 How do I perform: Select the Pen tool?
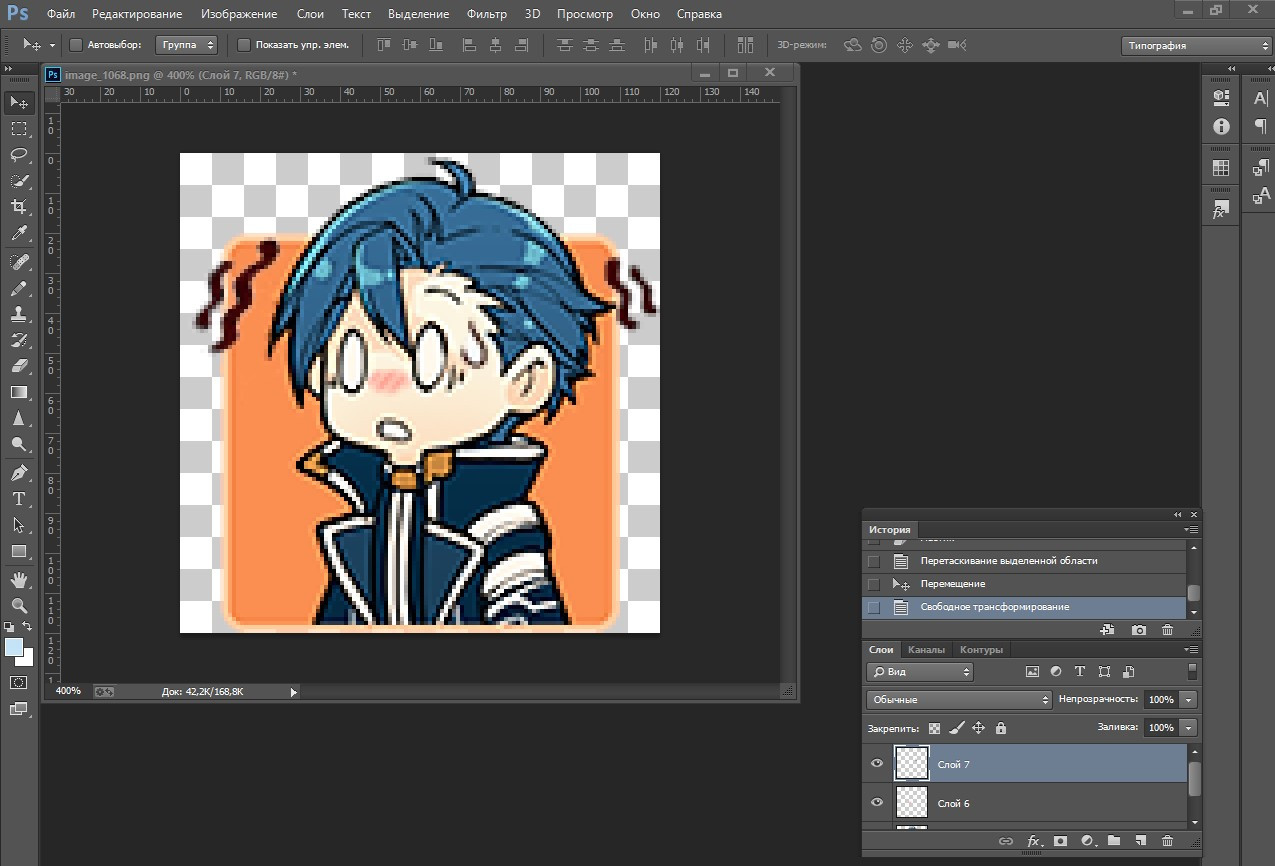click(x=19, y=472)
